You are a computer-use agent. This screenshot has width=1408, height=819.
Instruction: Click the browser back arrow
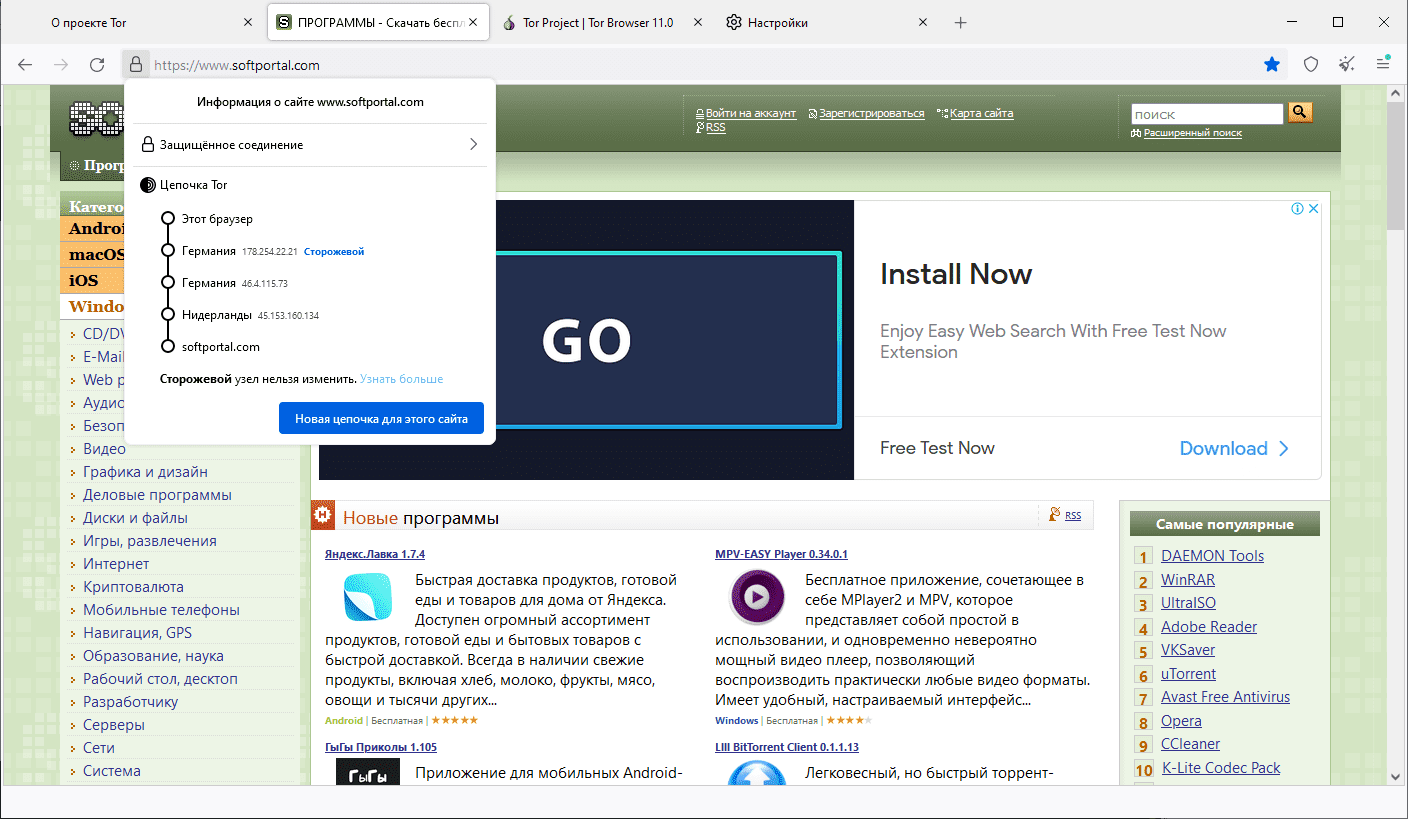tap(25, 65)
